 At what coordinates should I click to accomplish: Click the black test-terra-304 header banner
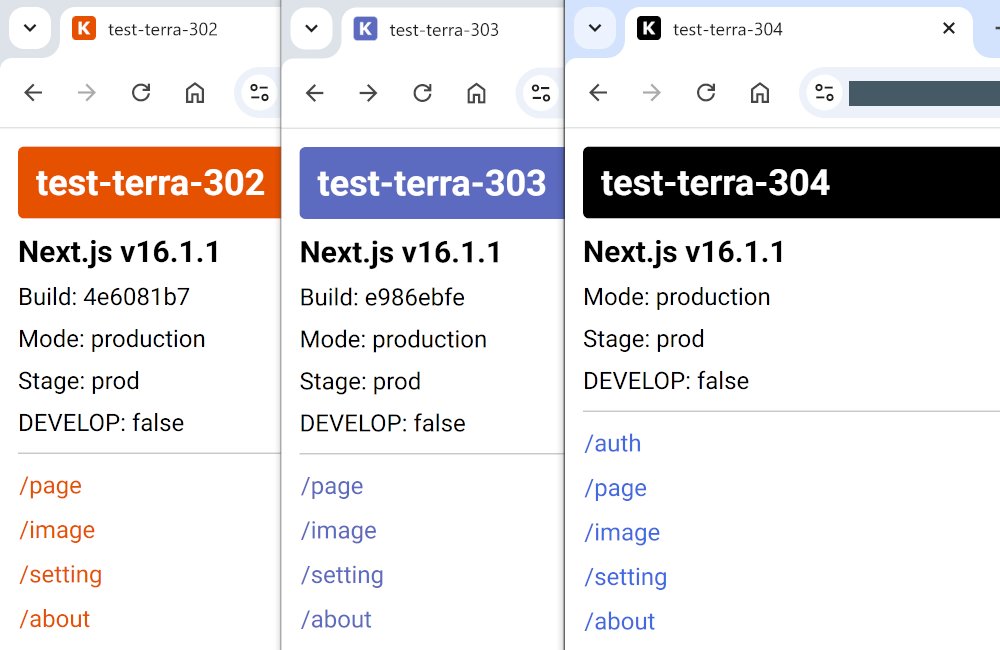click(x=791, y=182)
